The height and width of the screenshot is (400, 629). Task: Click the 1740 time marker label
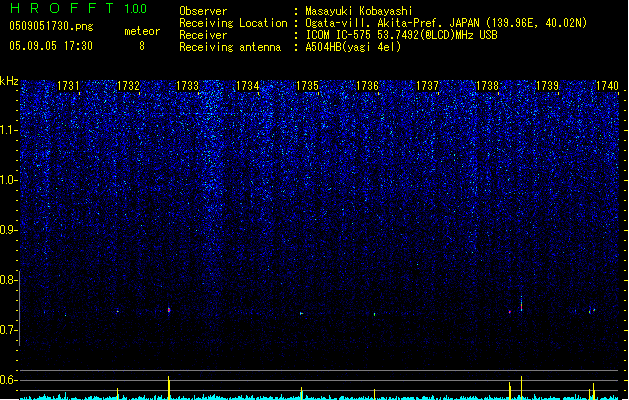coord(607,86)
